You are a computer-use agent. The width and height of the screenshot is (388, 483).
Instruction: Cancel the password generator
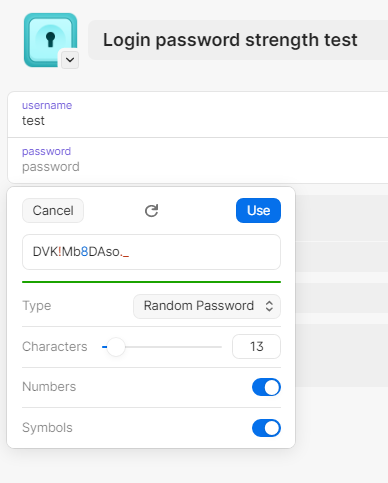(53, 211)
